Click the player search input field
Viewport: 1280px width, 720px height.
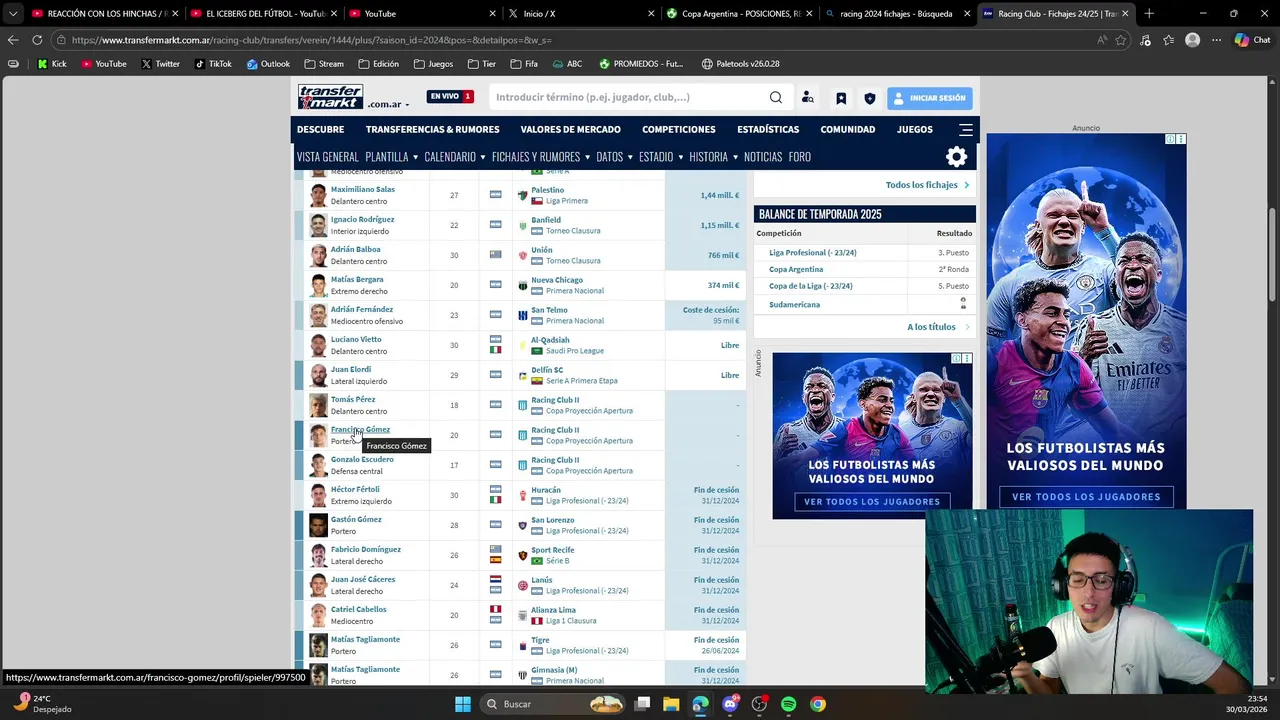pos(630,98)
